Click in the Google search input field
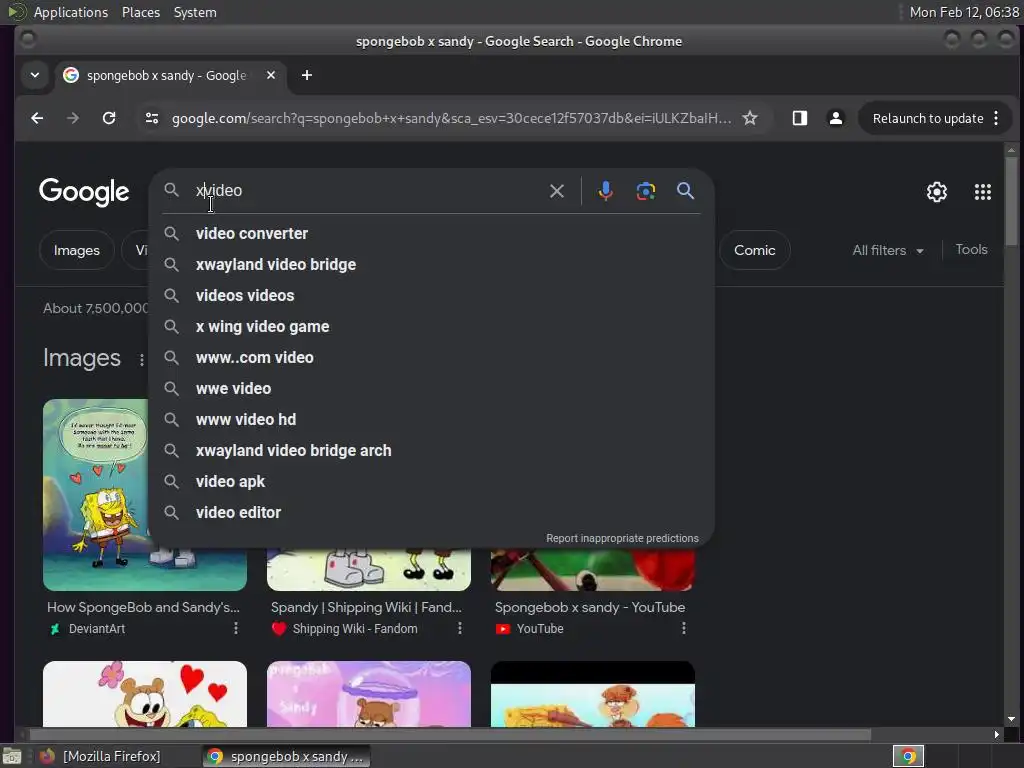Image resolution: width=1024 pixels, height=768 pixels. click(366, 191)
